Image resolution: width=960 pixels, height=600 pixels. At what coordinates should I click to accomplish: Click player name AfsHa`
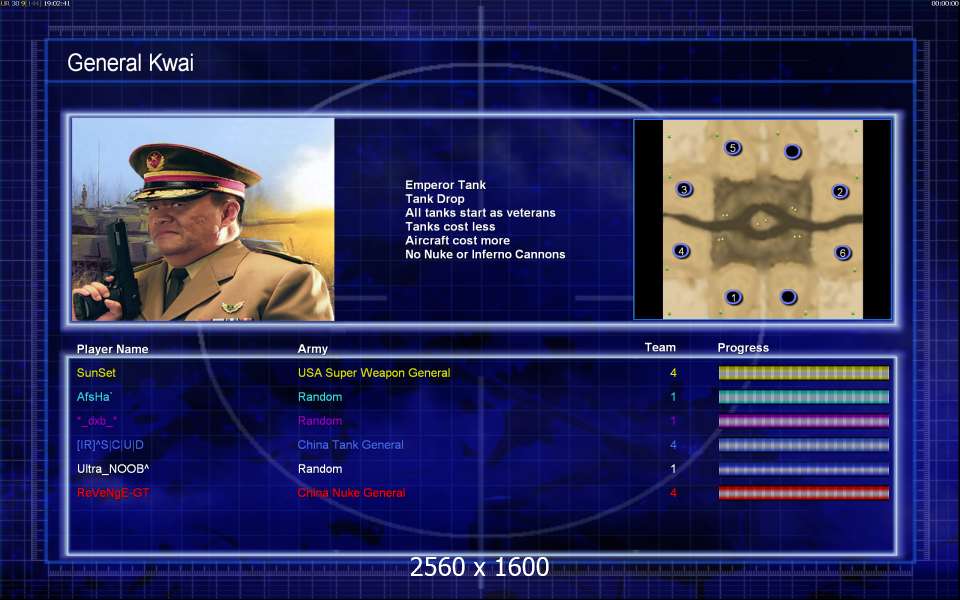click(94, 397)
